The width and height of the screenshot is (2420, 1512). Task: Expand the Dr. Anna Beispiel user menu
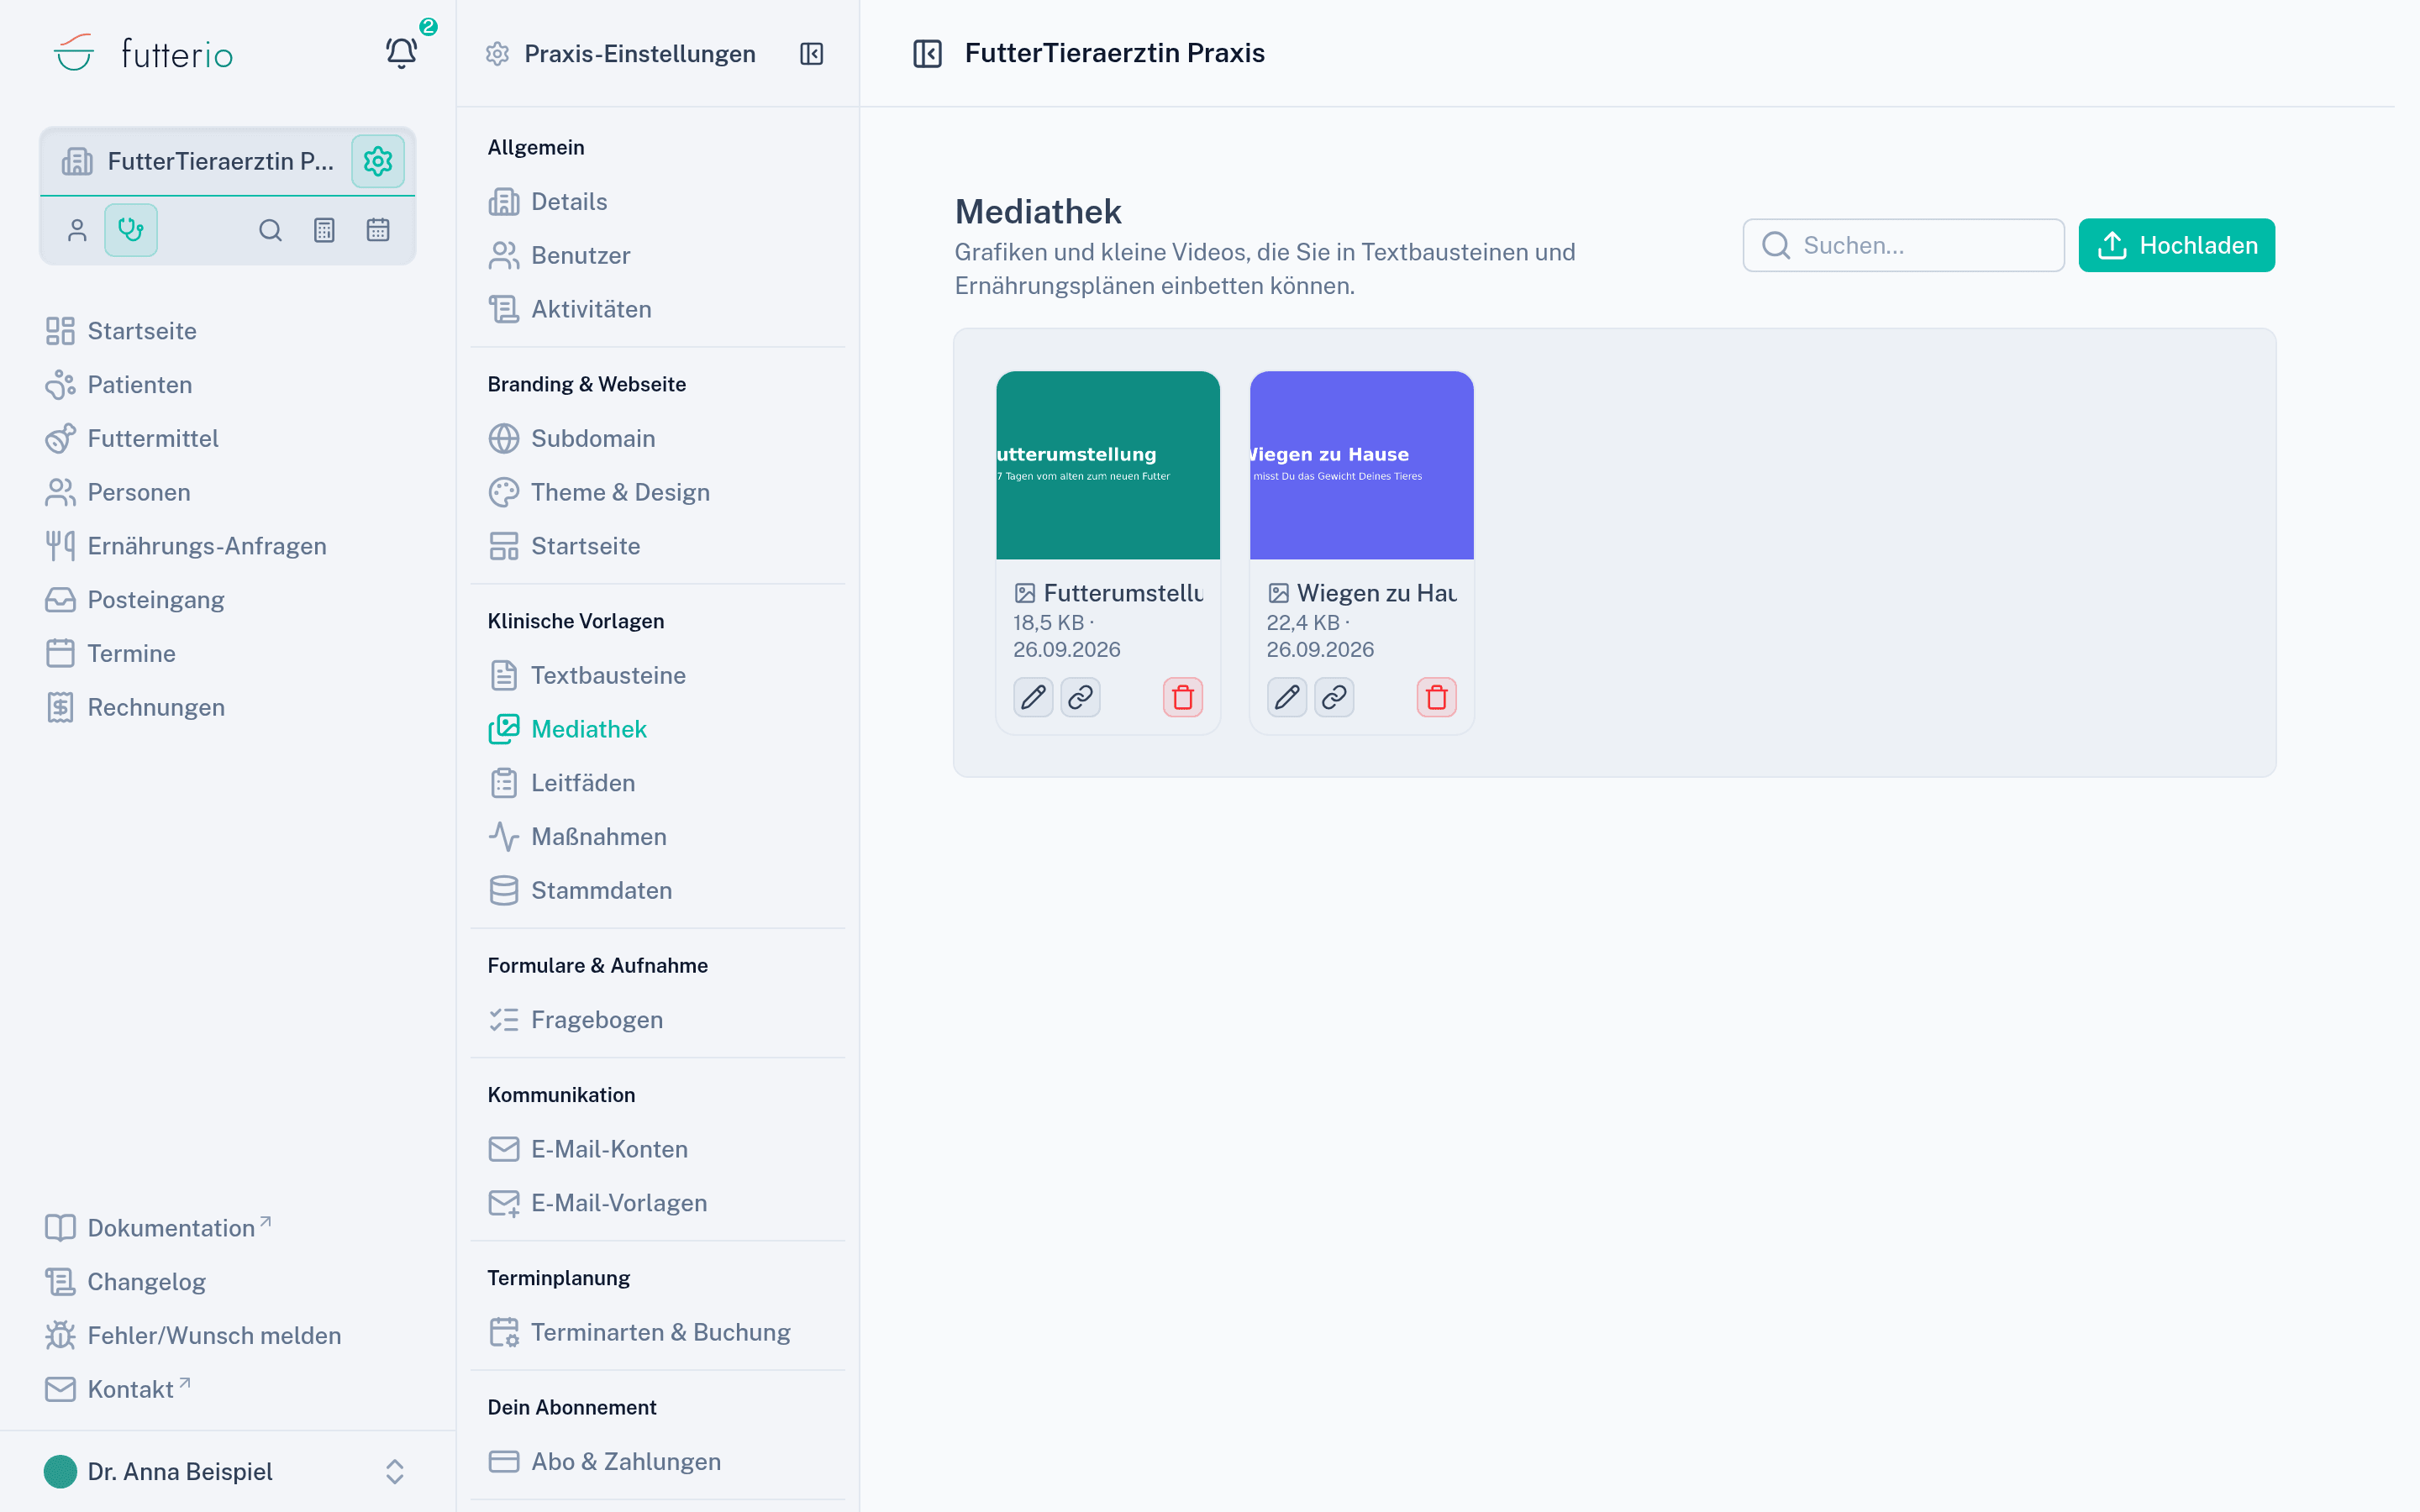tap(228, 1471)
